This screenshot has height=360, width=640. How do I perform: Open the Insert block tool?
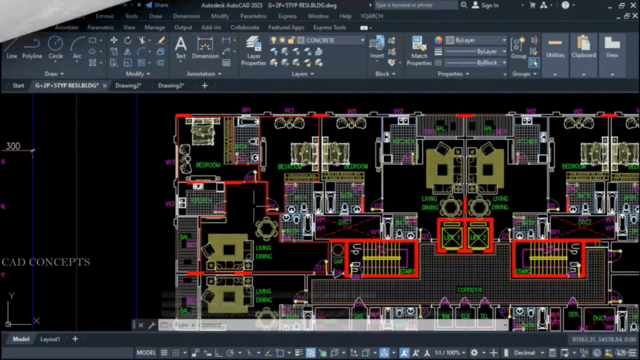(377, 48)
